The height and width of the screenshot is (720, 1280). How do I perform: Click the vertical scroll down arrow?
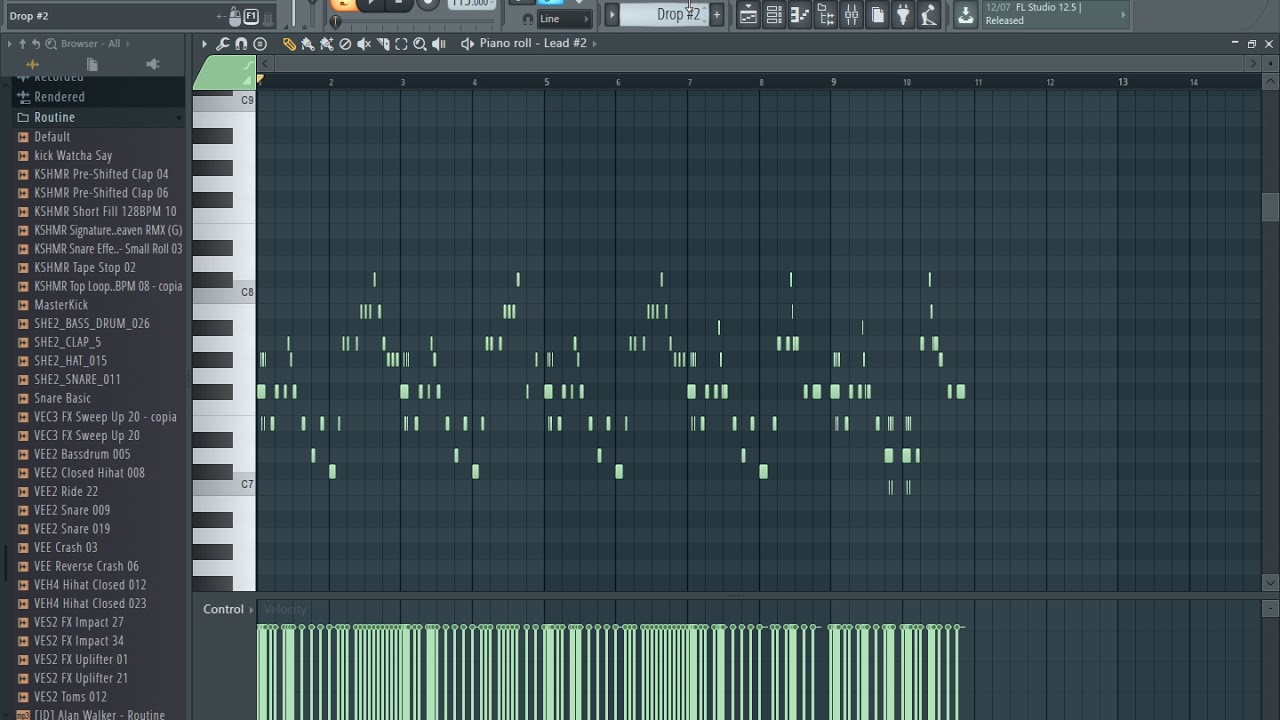pos(1270,583)
